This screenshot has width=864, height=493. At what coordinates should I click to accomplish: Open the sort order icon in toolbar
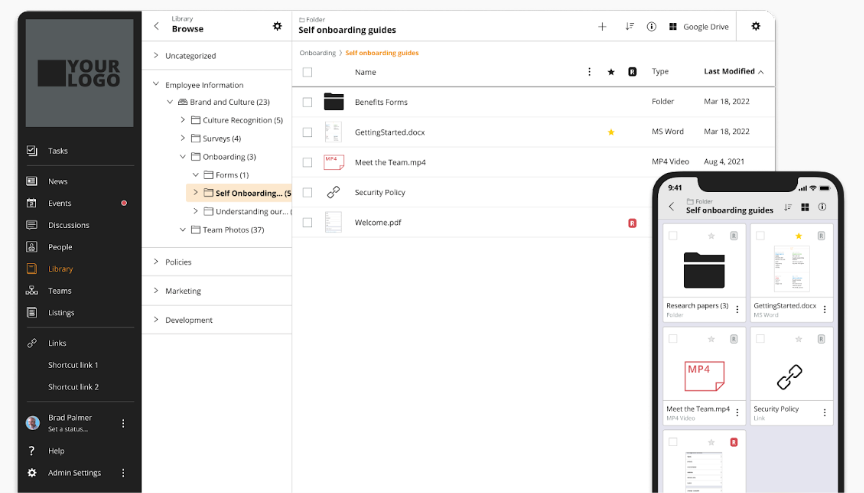[629, 27]
